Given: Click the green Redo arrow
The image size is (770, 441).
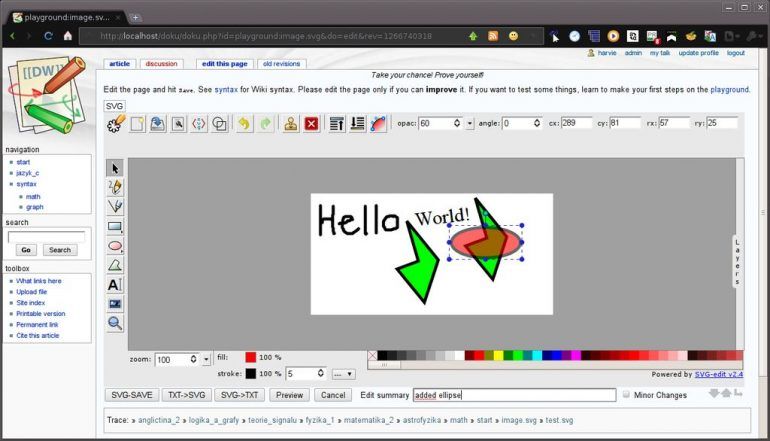Looking at the screenshot, I should pos(265,124).
